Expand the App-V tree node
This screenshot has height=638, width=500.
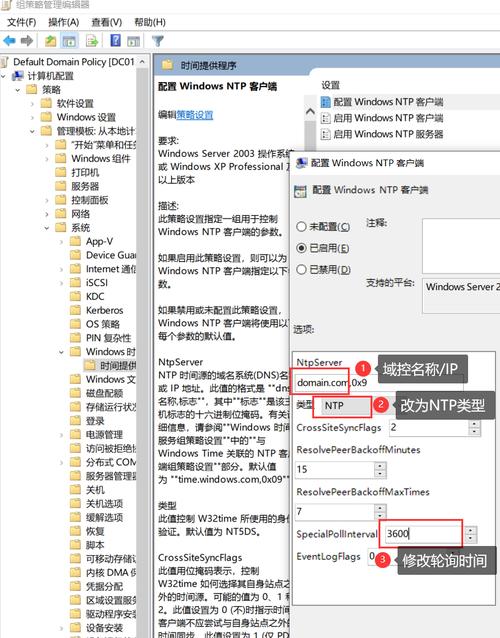[62, 242]
